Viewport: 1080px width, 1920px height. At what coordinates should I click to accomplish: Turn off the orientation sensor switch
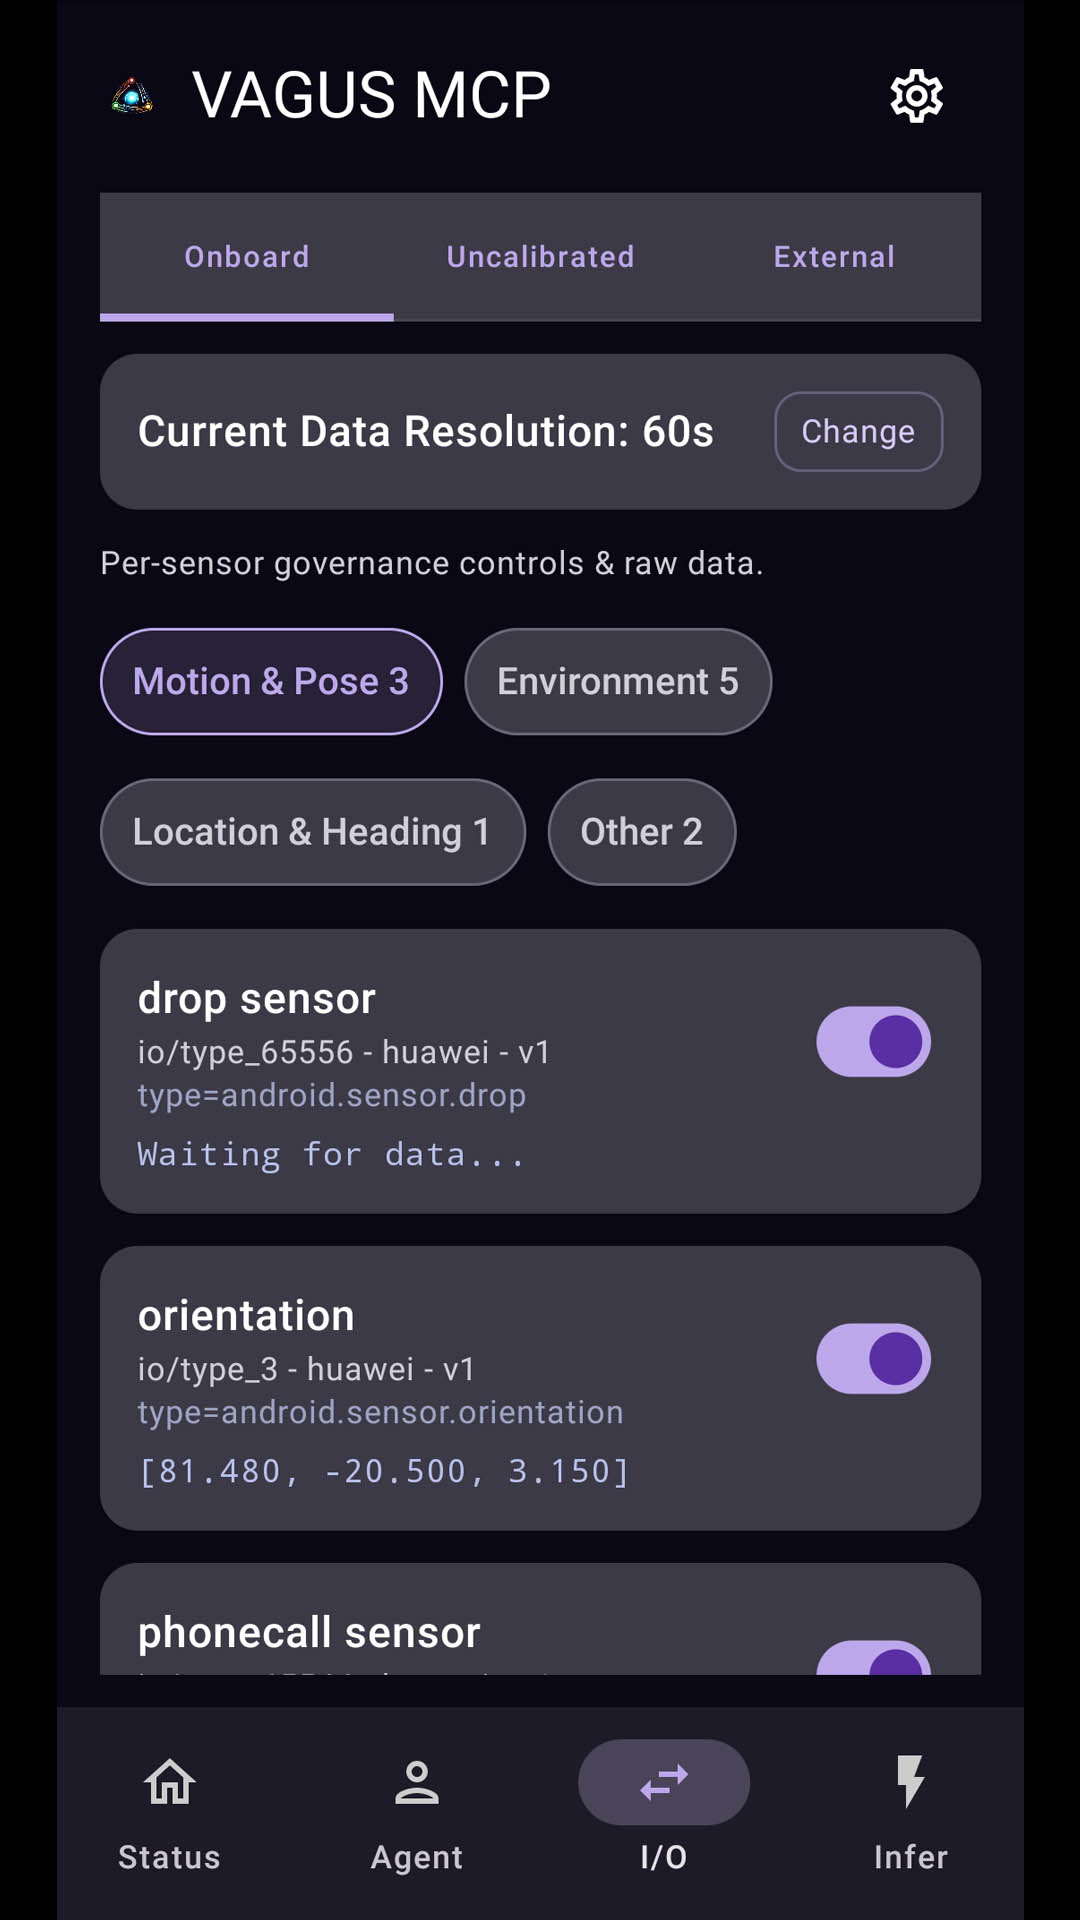click(873, 1359)
